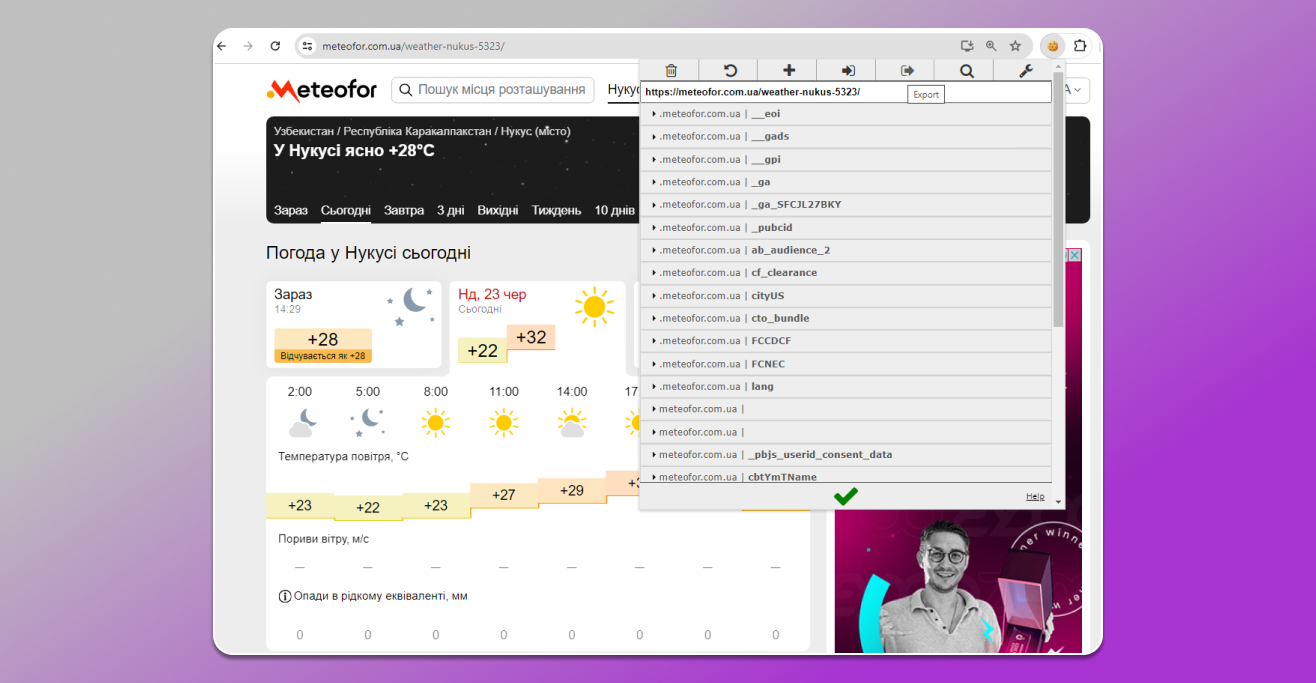Open cookie search with the magnifier icon

pyautogui.click(x=966, y=70)
